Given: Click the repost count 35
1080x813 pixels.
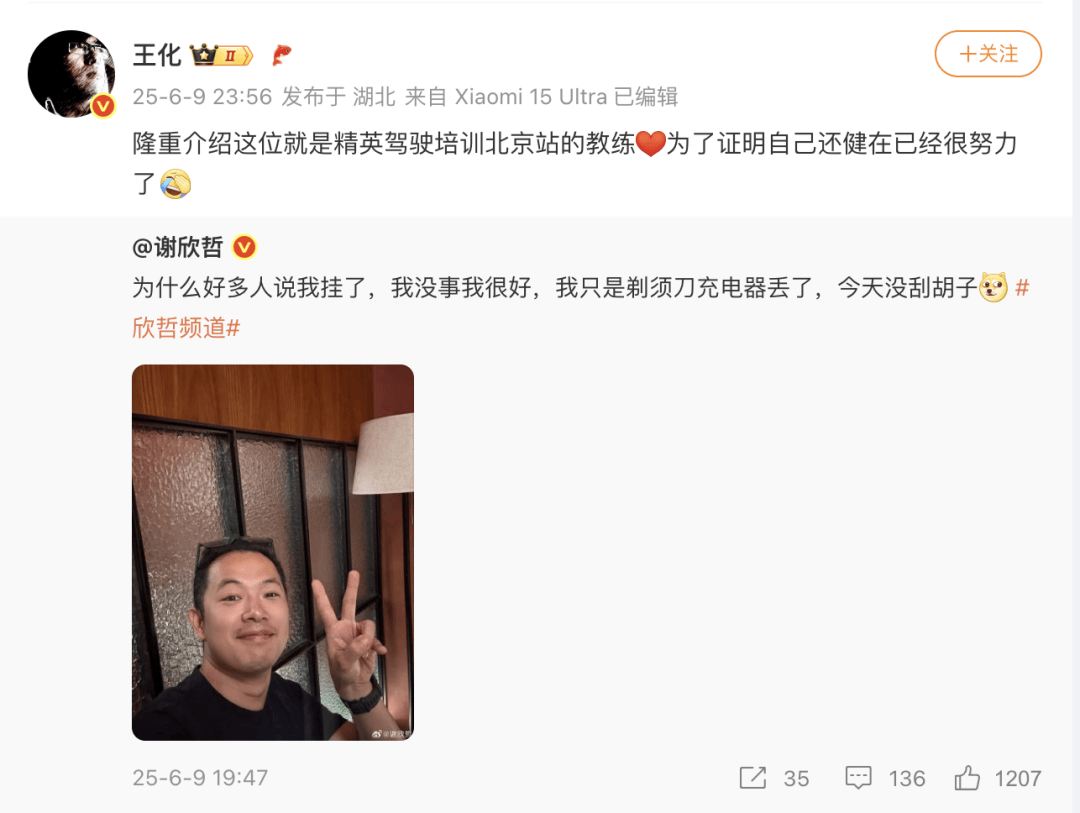Looking at the screenshot, I should click(796, 779).
